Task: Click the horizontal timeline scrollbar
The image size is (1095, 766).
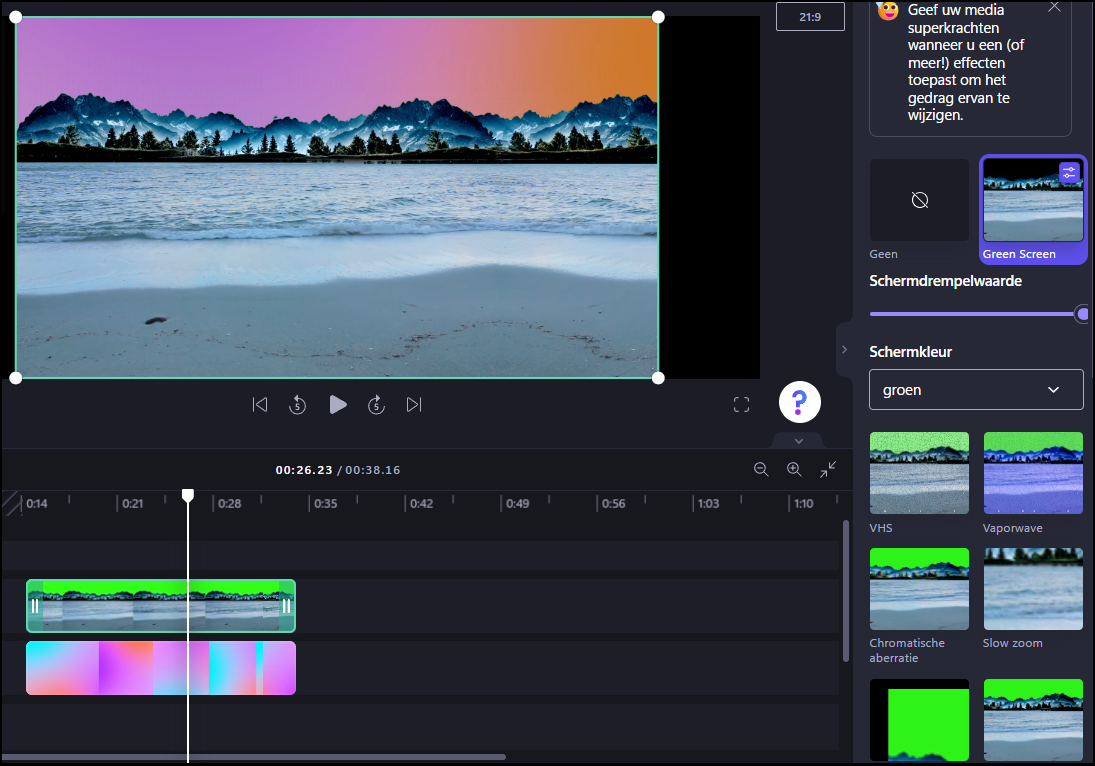Action: 253,757
